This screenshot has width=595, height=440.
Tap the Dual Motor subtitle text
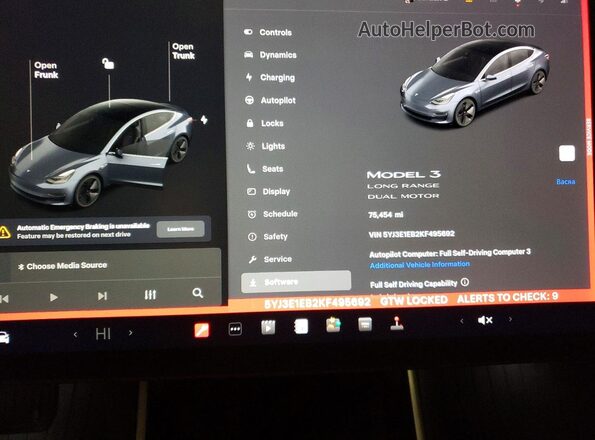pos(403,196)
